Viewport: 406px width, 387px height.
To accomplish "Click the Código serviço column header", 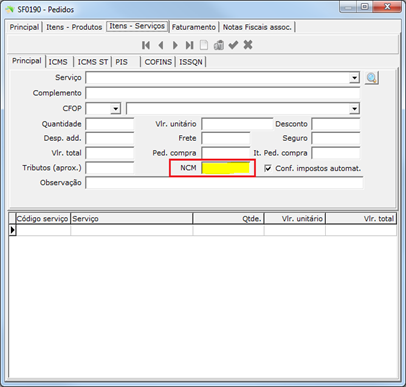I will [43, 219].
